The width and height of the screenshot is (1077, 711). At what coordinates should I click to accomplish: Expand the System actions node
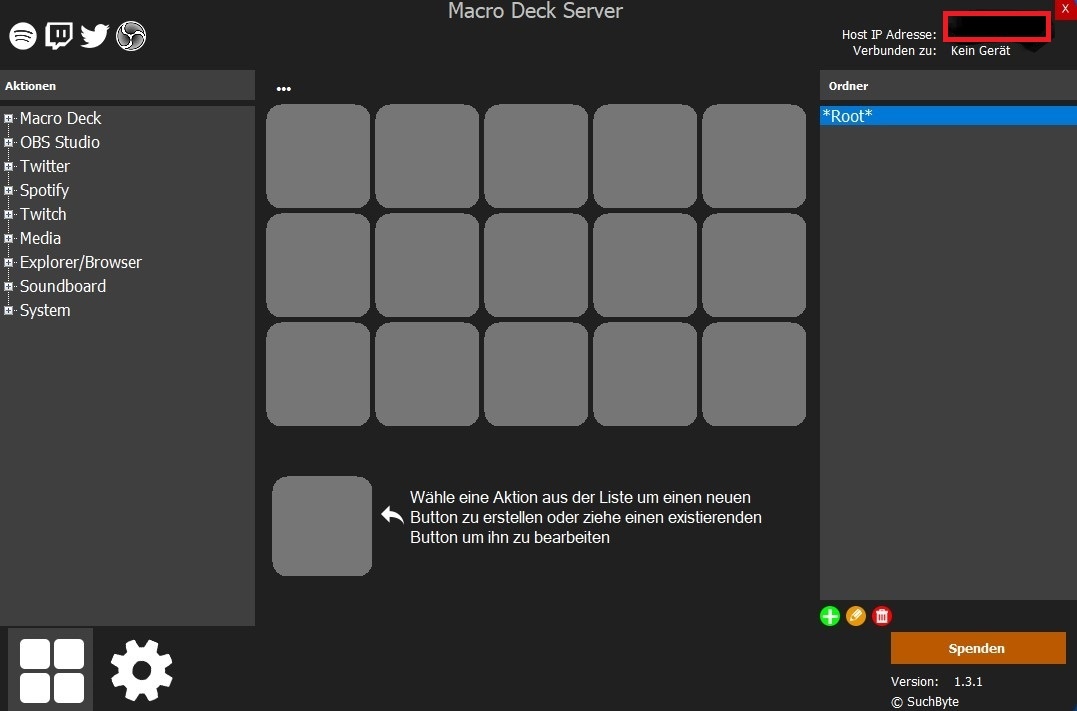(x=8, y=311)
